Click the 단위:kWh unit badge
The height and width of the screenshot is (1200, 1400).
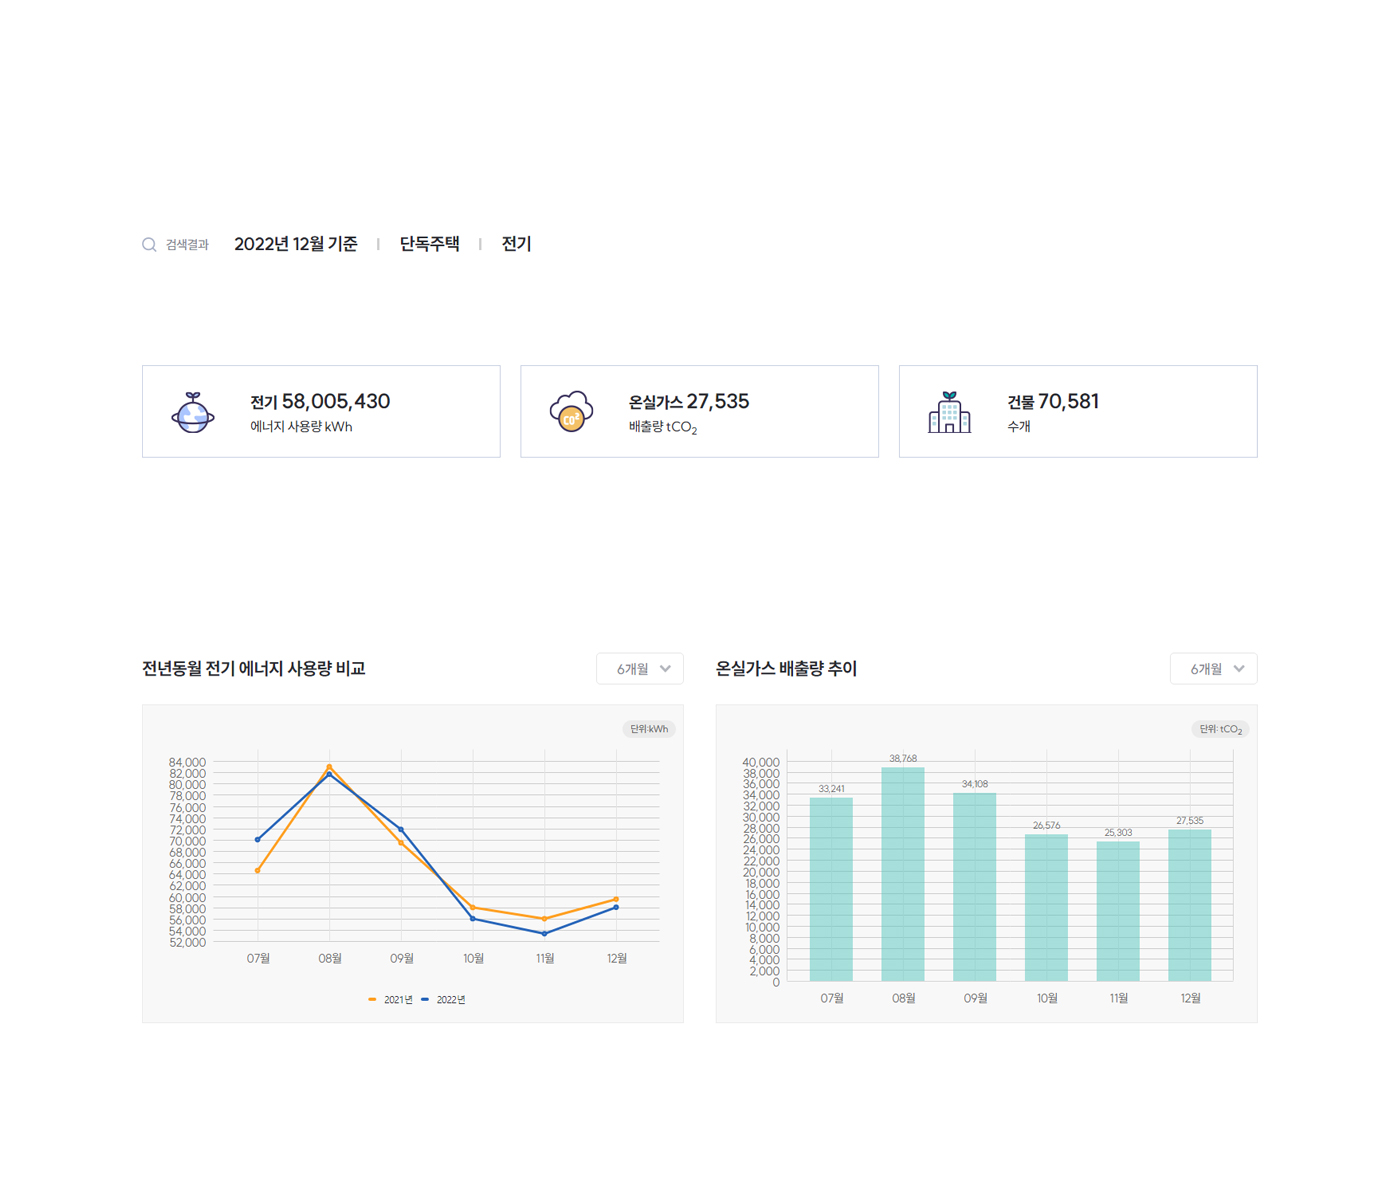click(649, 729)
